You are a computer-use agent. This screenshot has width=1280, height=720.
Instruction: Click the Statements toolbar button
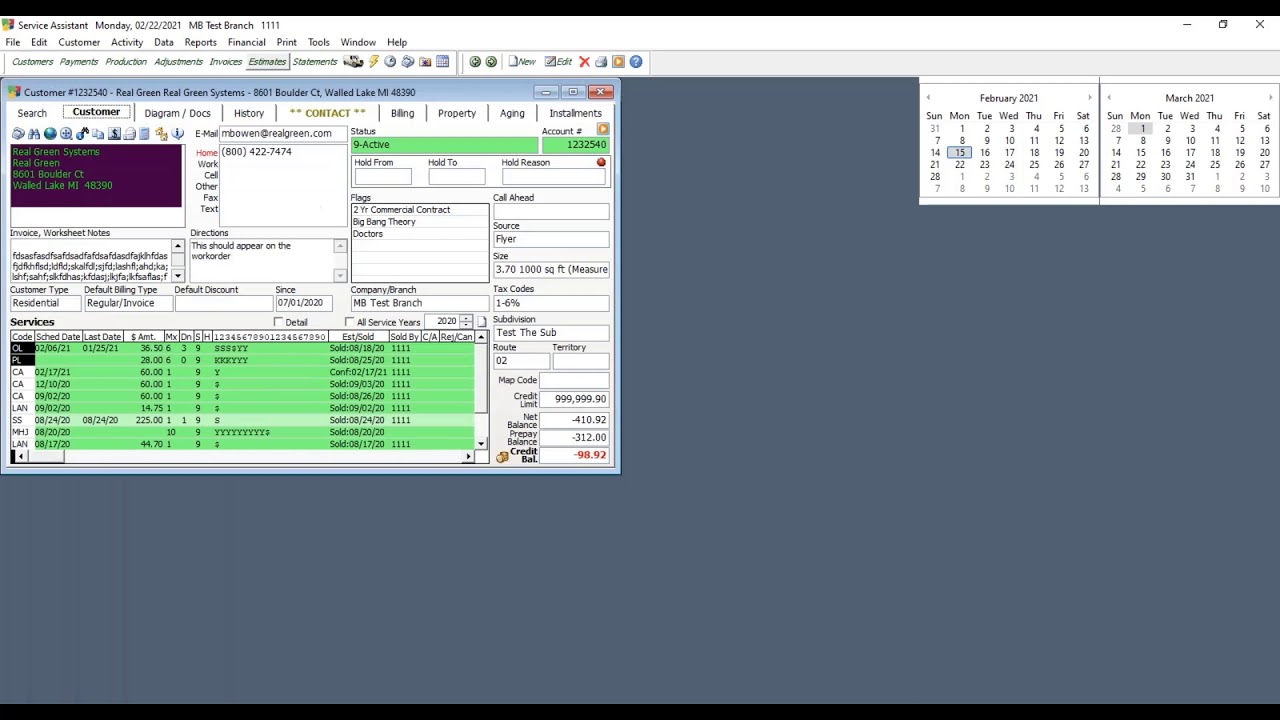[x=315, y=62]
